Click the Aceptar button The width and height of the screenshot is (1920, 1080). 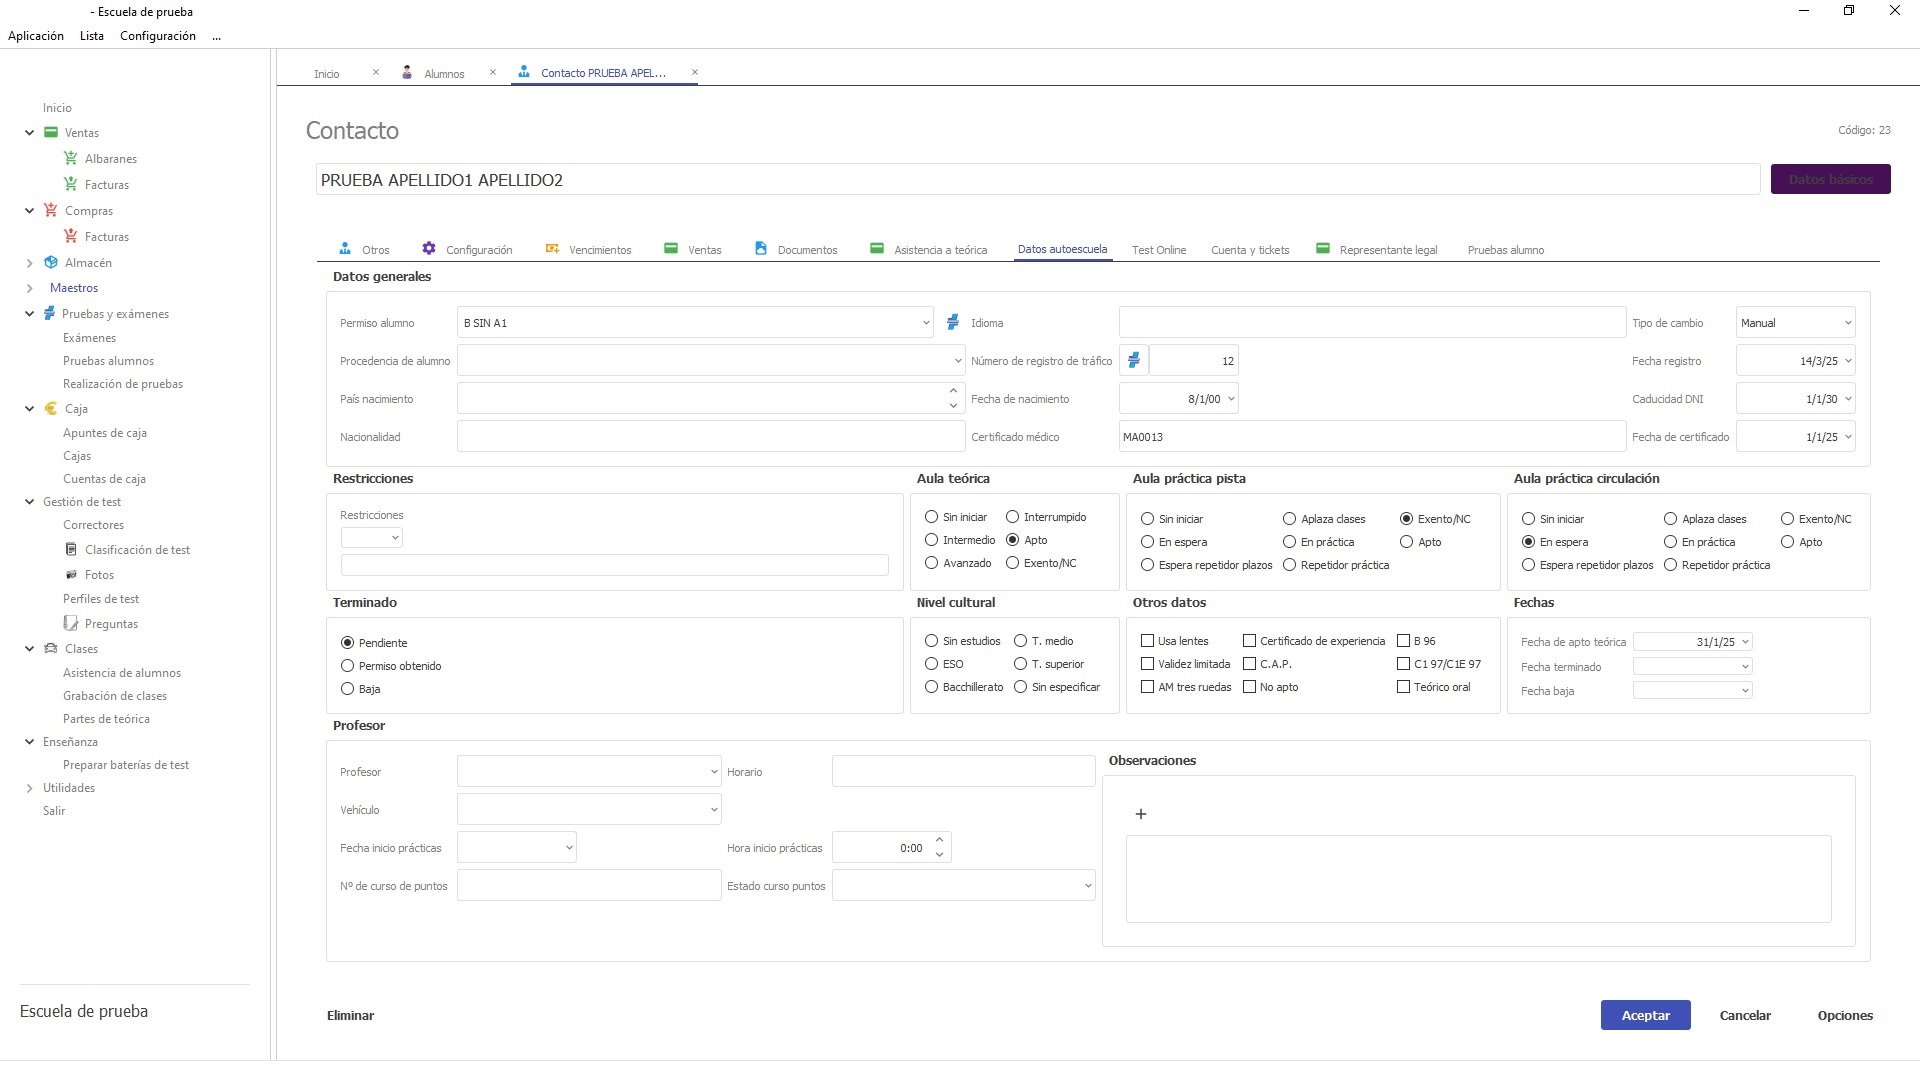coord(1645,1015)
